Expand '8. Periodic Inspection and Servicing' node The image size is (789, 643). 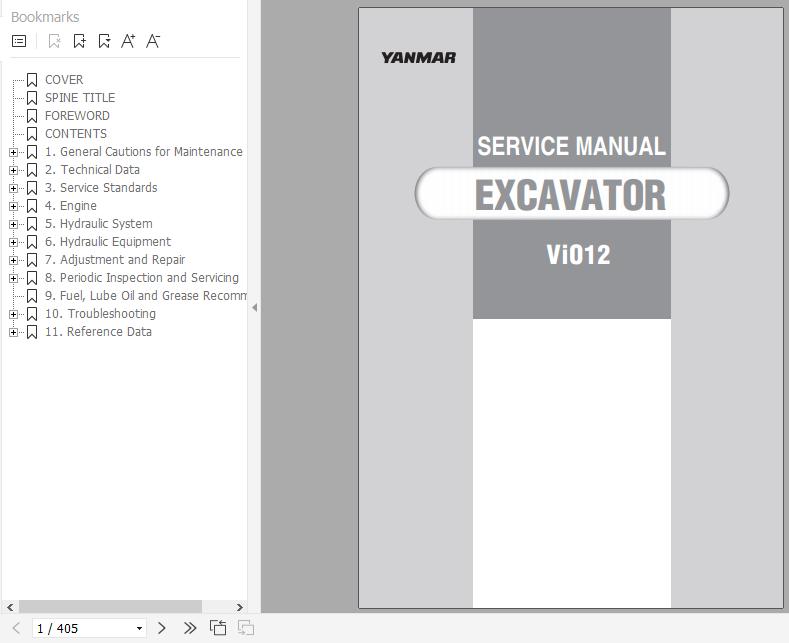(14, 278)
